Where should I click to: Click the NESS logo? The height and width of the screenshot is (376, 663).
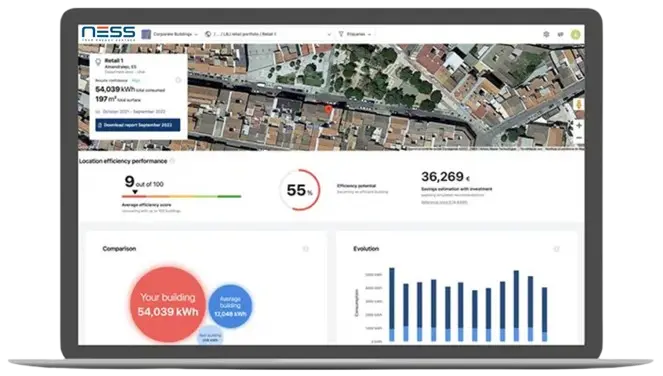click(x=108, y=33)
